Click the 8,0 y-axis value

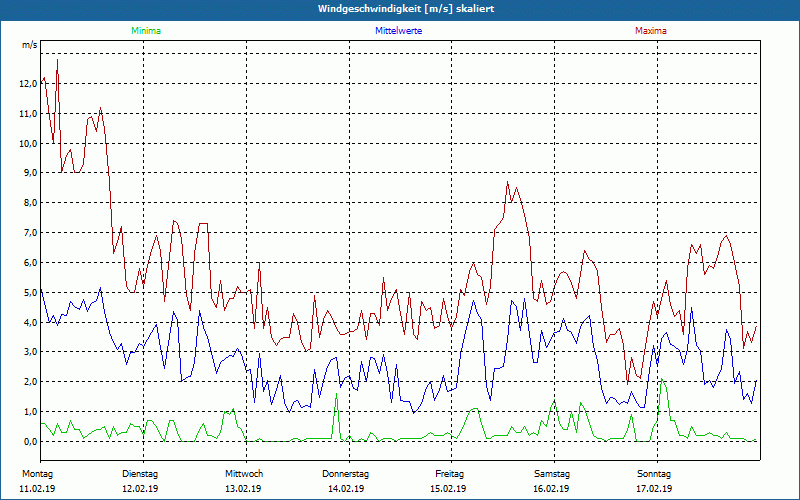click(31, 203)
